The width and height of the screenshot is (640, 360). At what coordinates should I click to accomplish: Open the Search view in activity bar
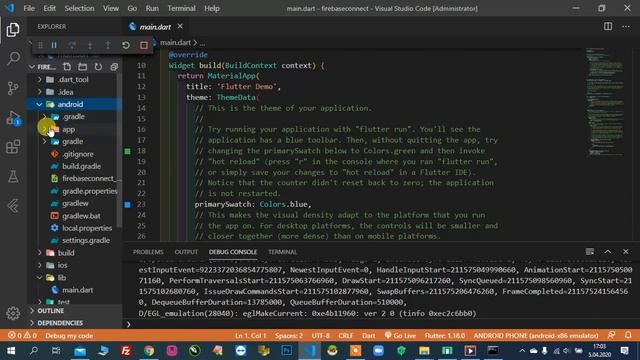pyautogui.click(x=13, y=58)
